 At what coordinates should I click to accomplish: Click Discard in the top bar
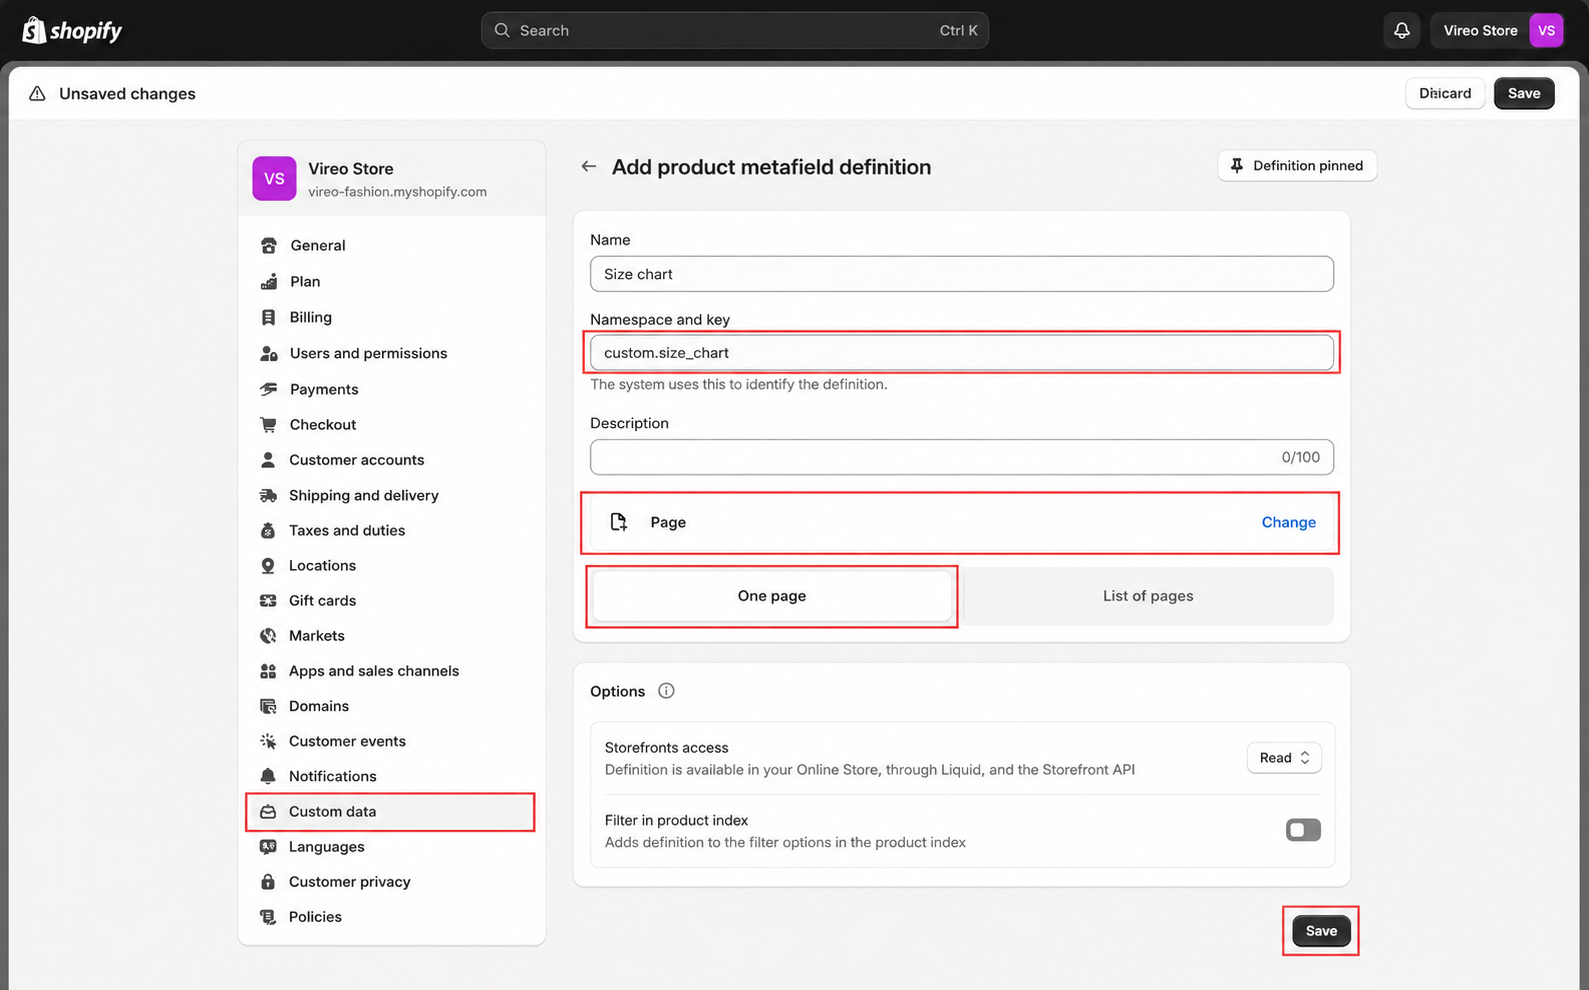1445,93
